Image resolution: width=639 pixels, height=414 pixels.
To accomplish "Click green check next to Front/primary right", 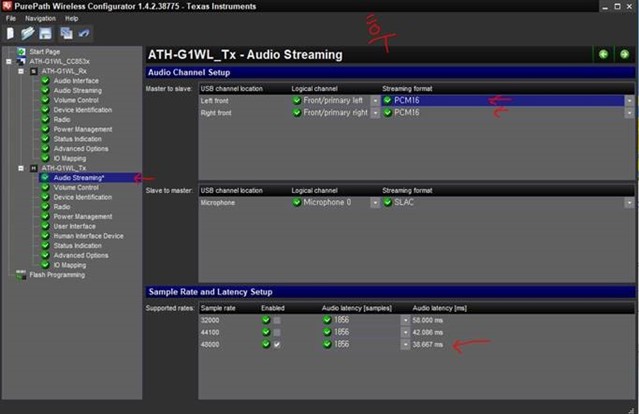I will pos(297,113).
